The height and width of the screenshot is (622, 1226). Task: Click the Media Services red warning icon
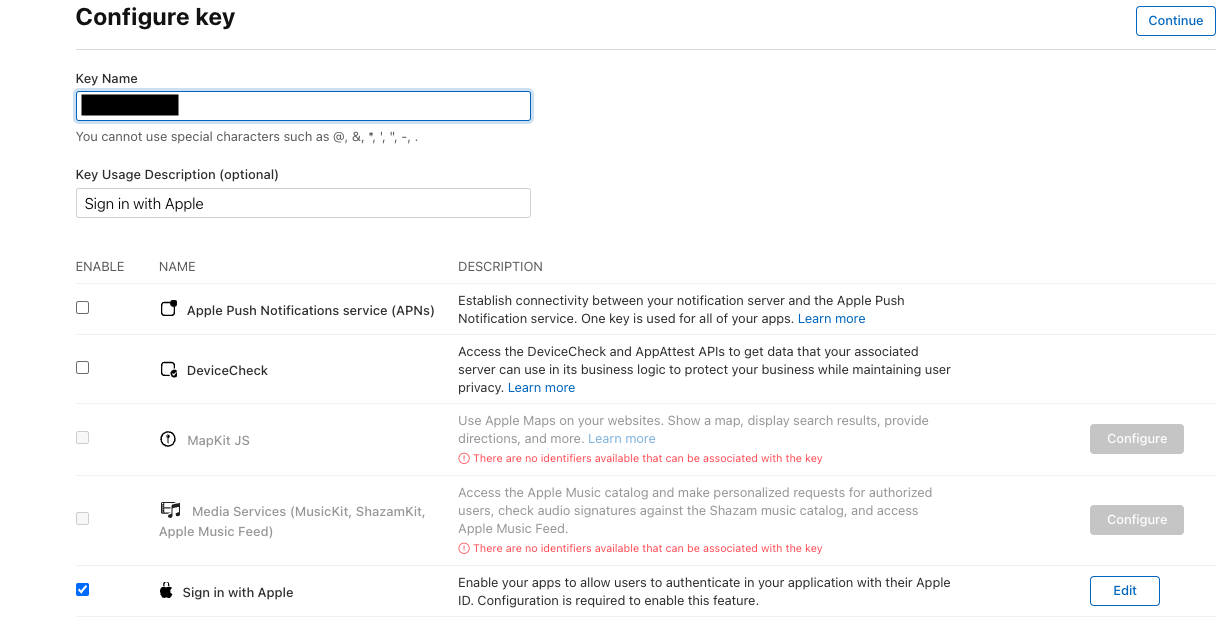tap(464, 548)
